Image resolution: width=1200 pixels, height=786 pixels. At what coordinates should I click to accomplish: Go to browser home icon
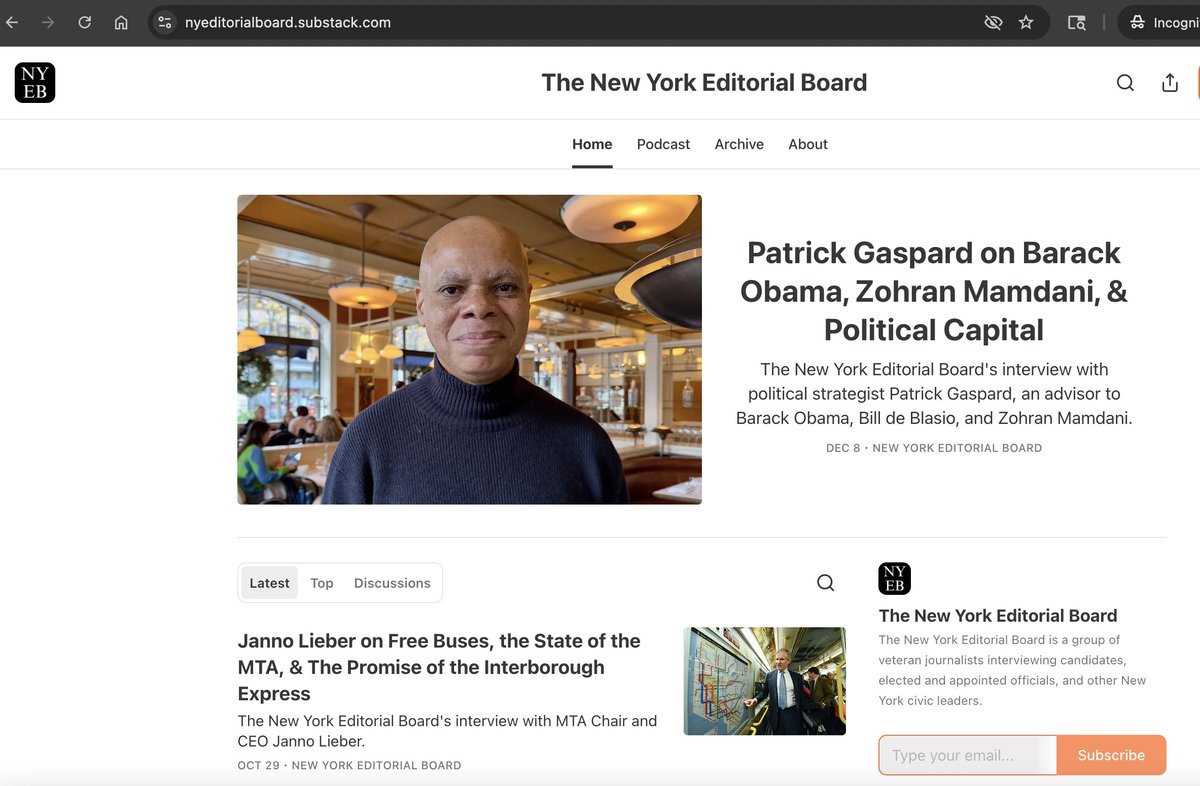pos(121,22)
